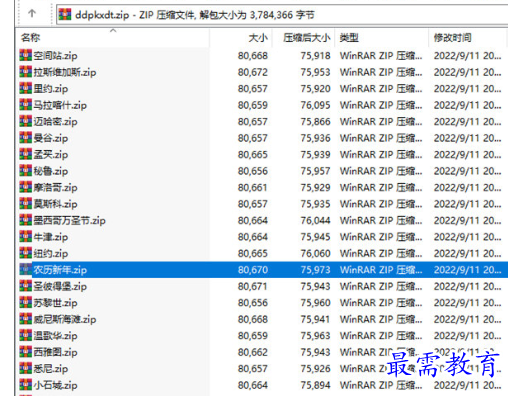Select file name 拉斯维加斯.zip
The height and width of the screenshot is (396, 508).
65,72
